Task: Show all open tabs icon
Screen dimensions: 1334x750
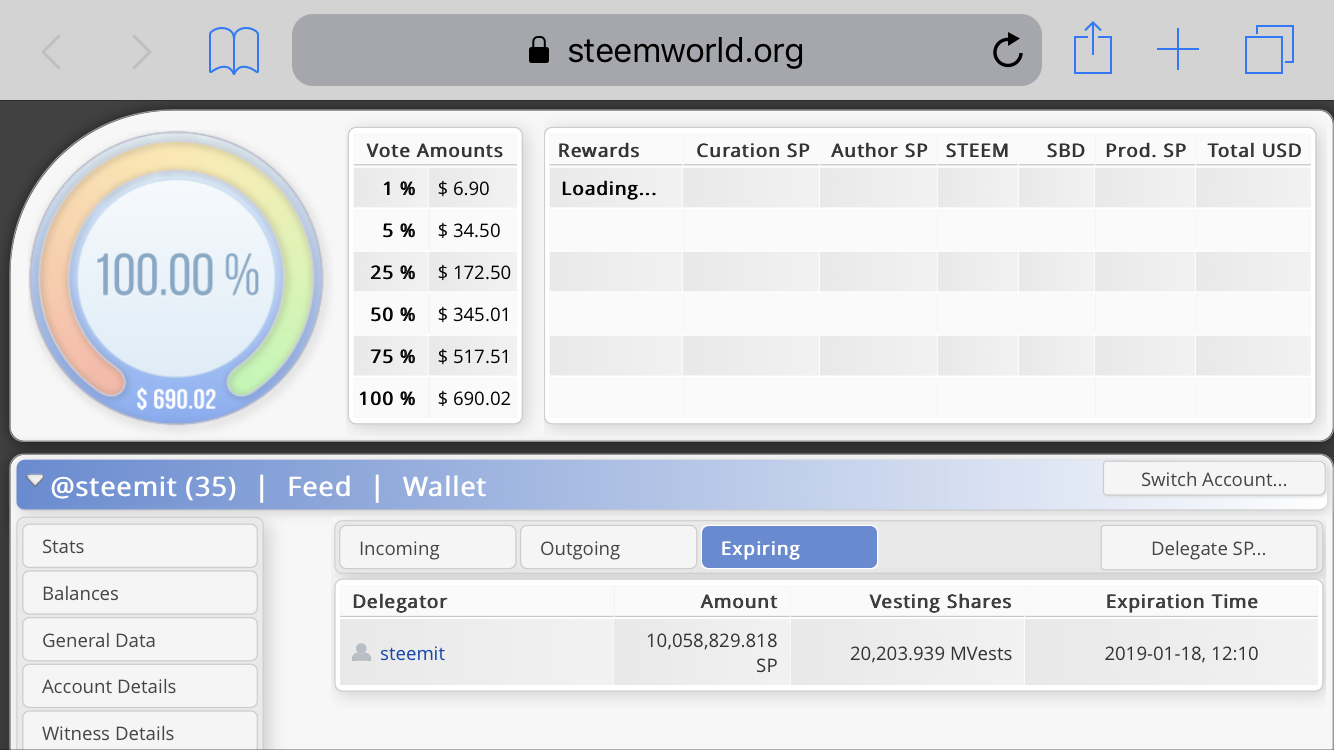Action: point(1270,50)
